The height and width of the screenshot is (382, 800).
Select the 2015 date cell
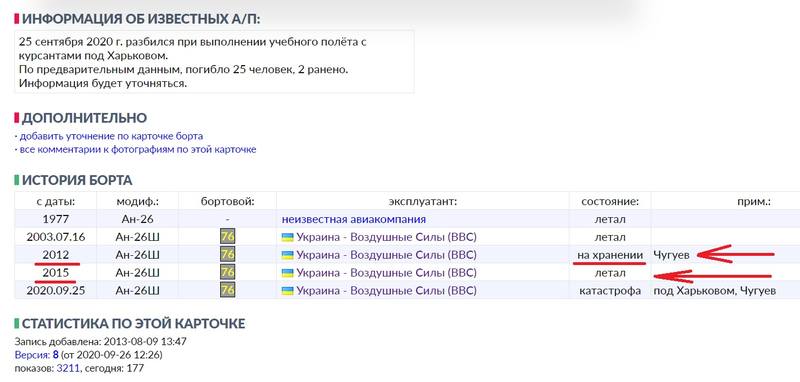pos(56,273)
